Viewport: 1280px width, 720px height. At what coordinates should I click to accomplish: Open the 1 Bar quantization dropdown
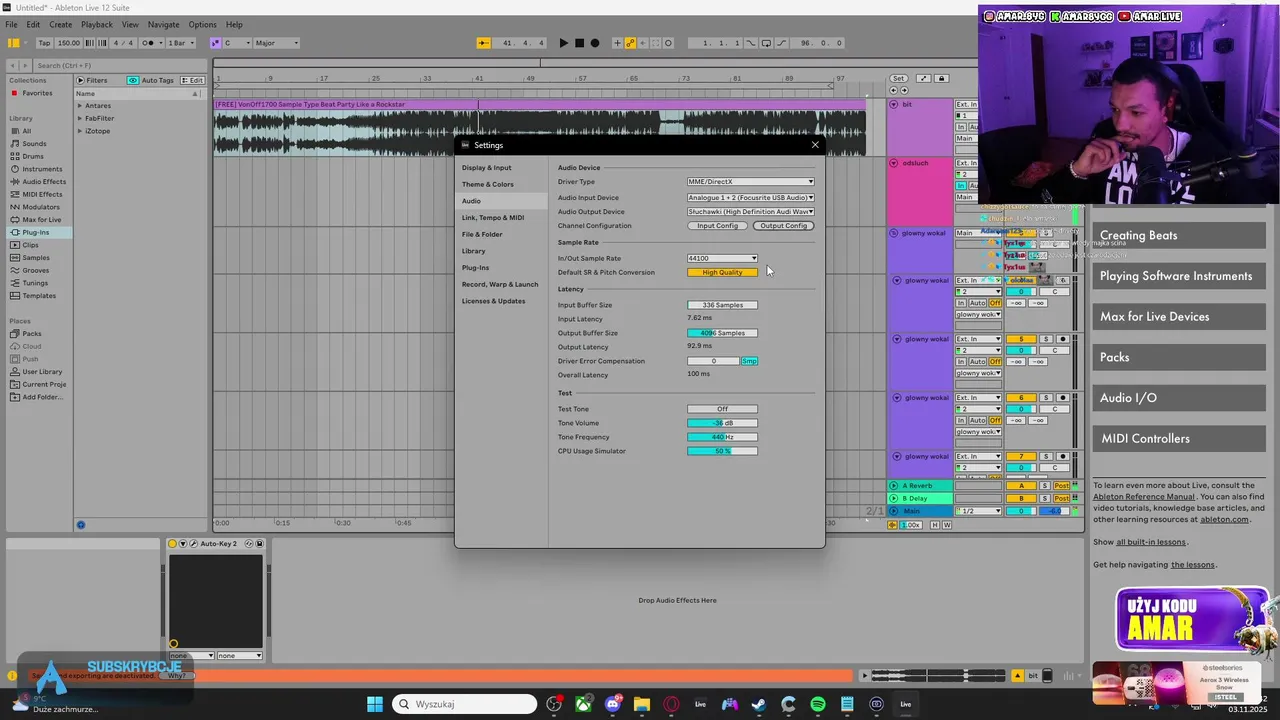180,43
